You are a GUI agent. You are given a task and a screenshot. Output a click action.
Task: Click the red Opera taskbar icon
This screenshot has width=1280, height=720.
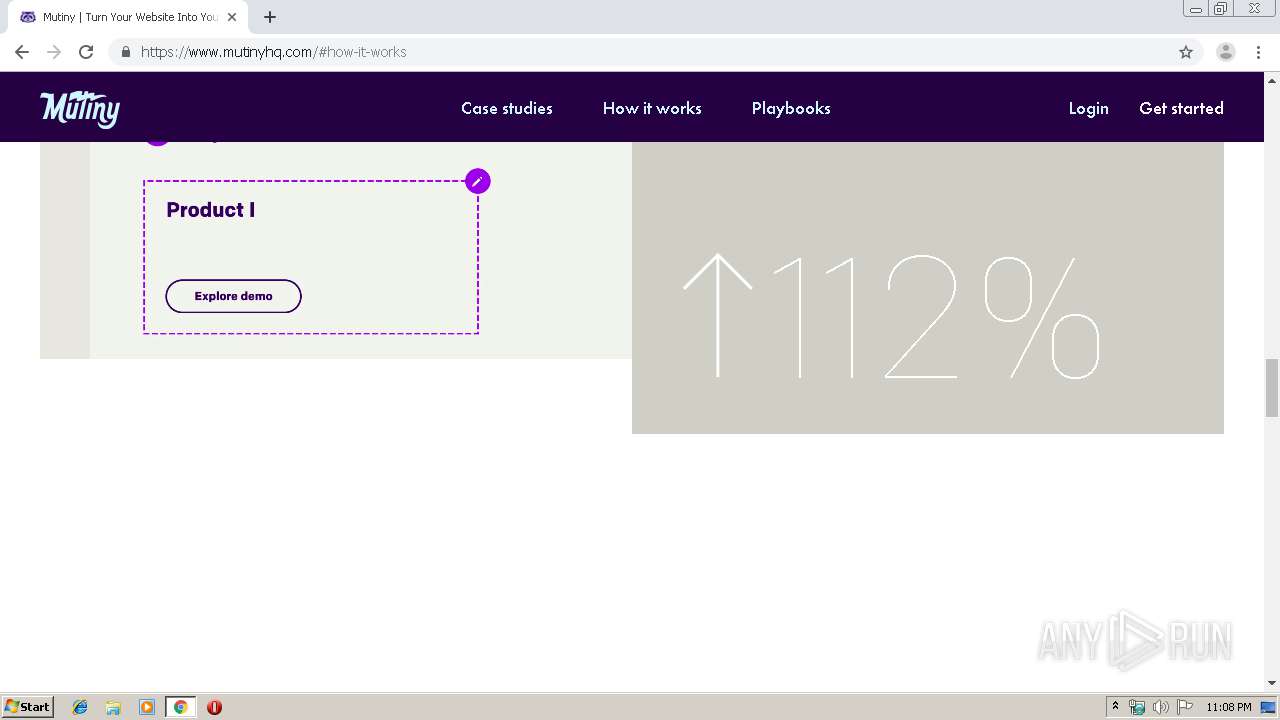click(214, 707)
